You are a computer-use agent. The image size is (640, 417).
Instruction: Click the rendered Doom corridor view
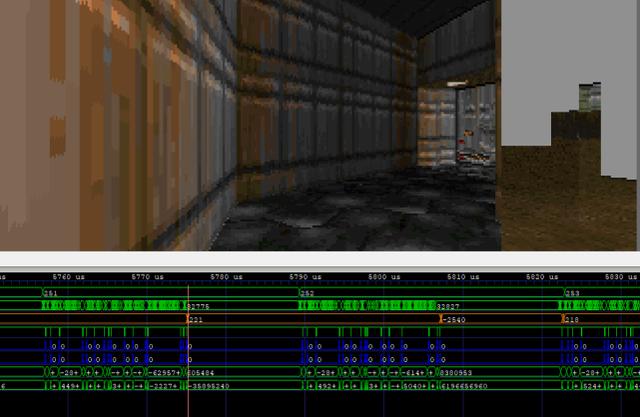(x=249, y=125)
